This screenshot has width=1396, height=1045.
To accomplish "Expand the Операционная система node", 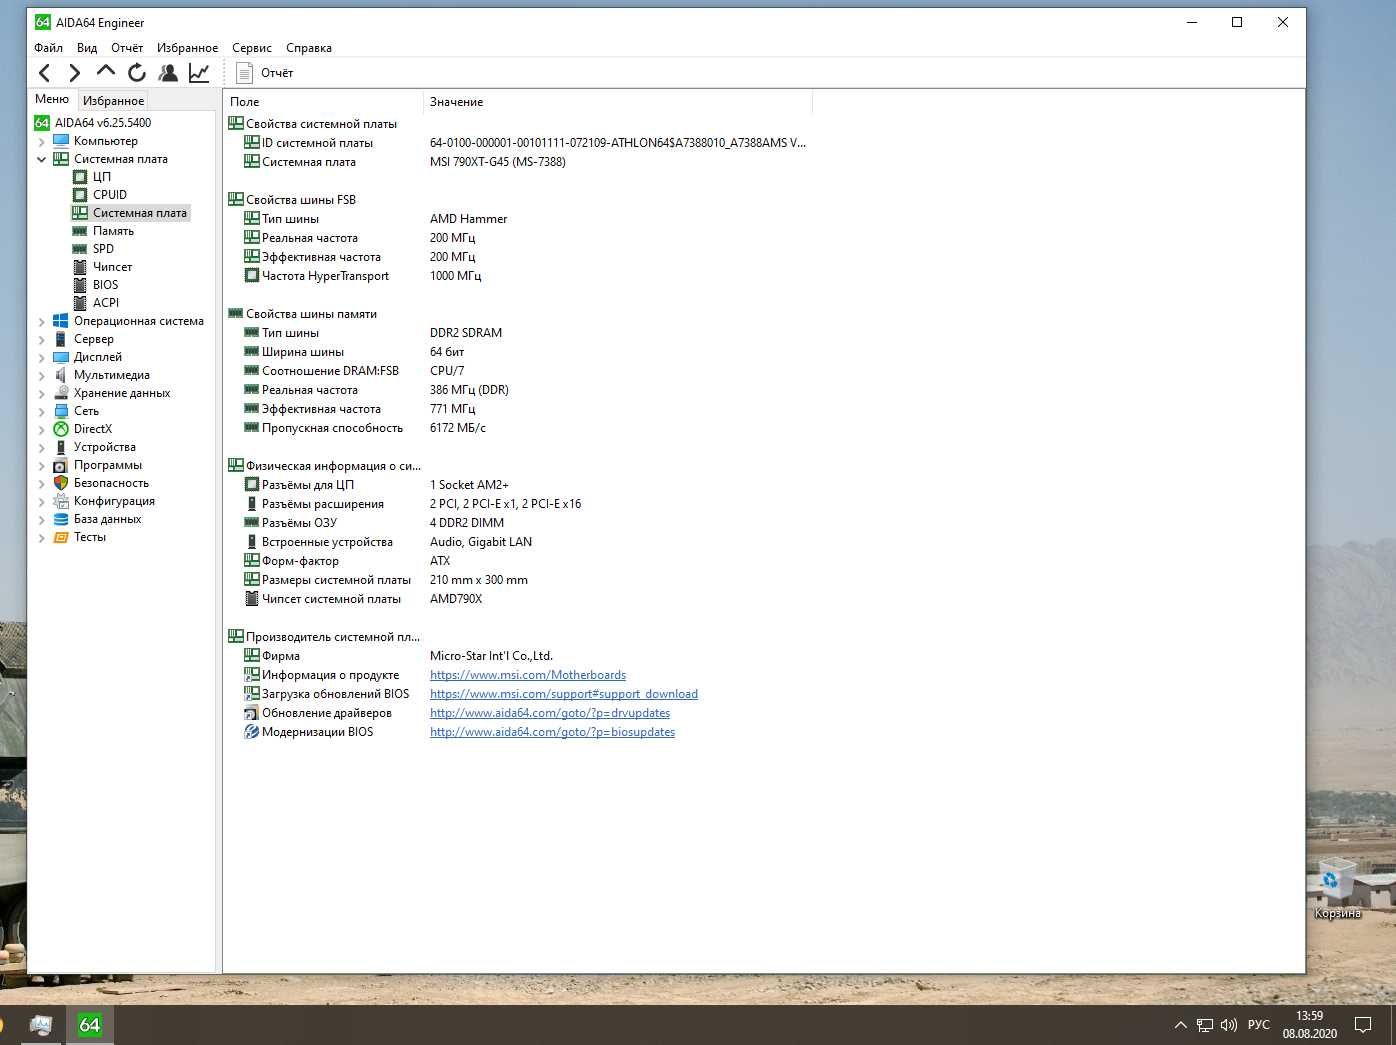I will click(x=41, y=321).
